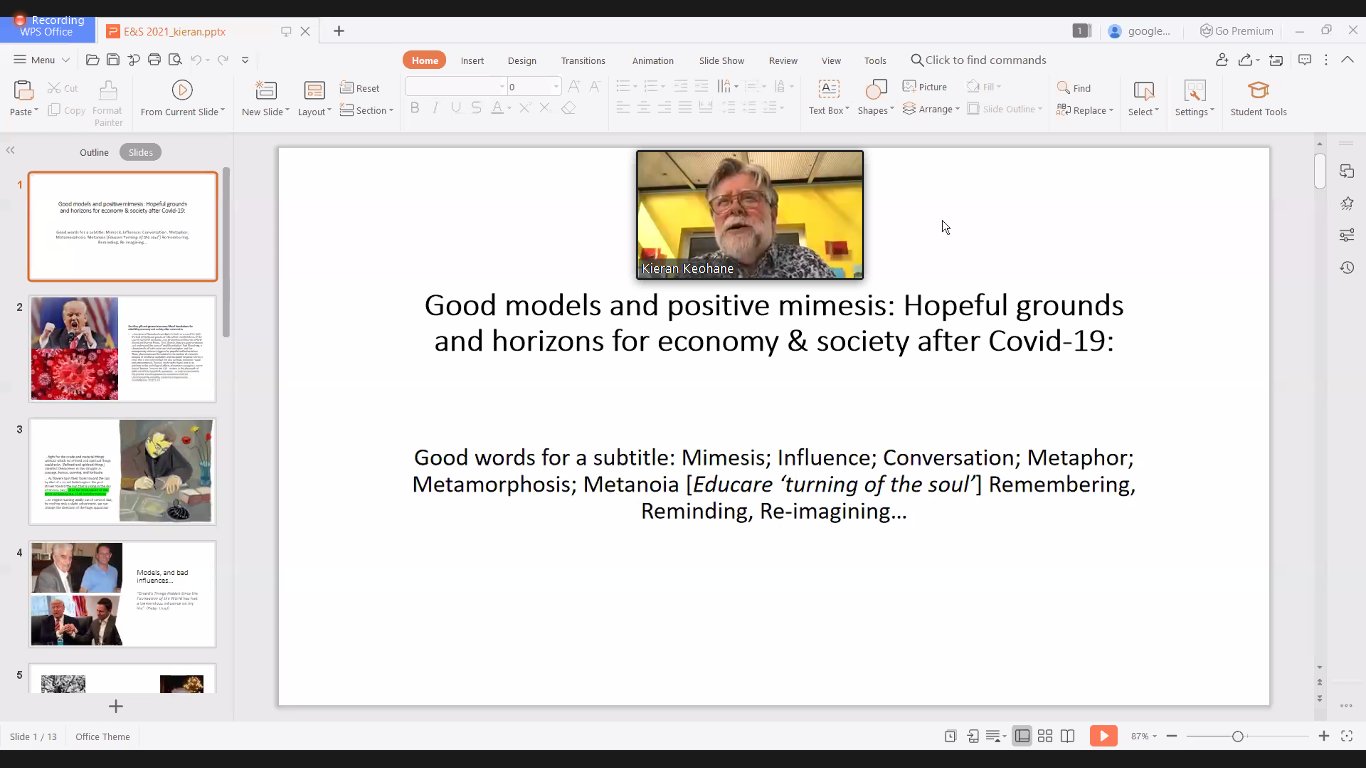Click the WPS Office home tab

[x=46, y=31]
